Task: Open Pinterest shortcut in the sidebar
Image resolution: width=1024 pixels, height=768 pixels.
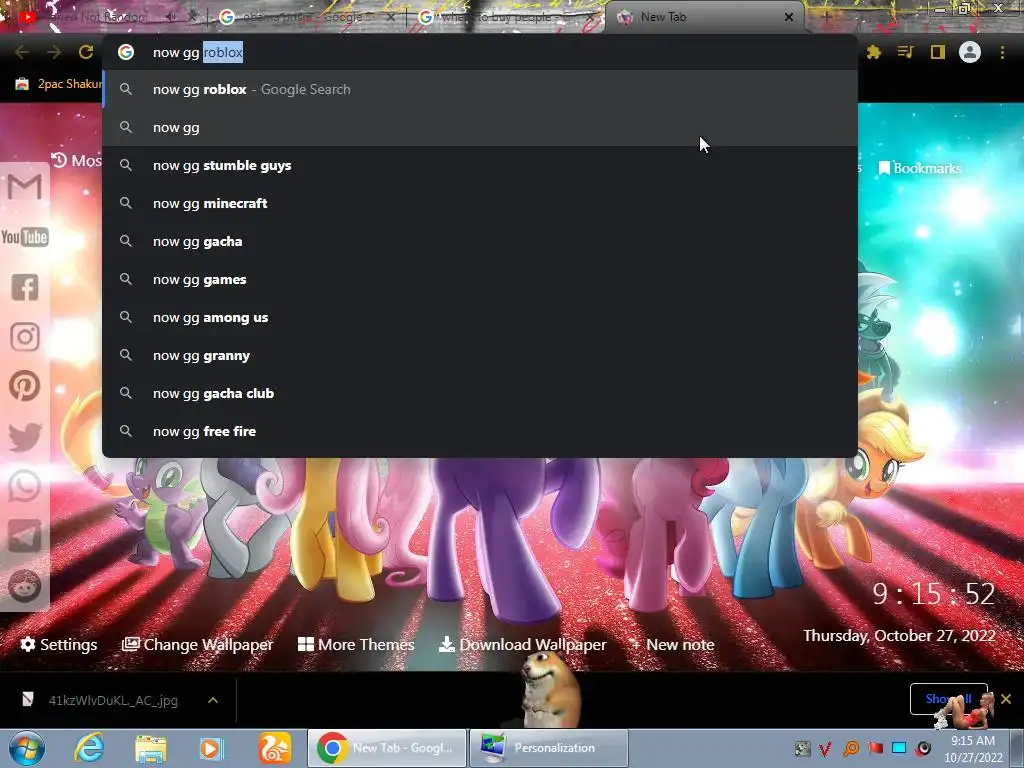Action: (x=25, y=386)
